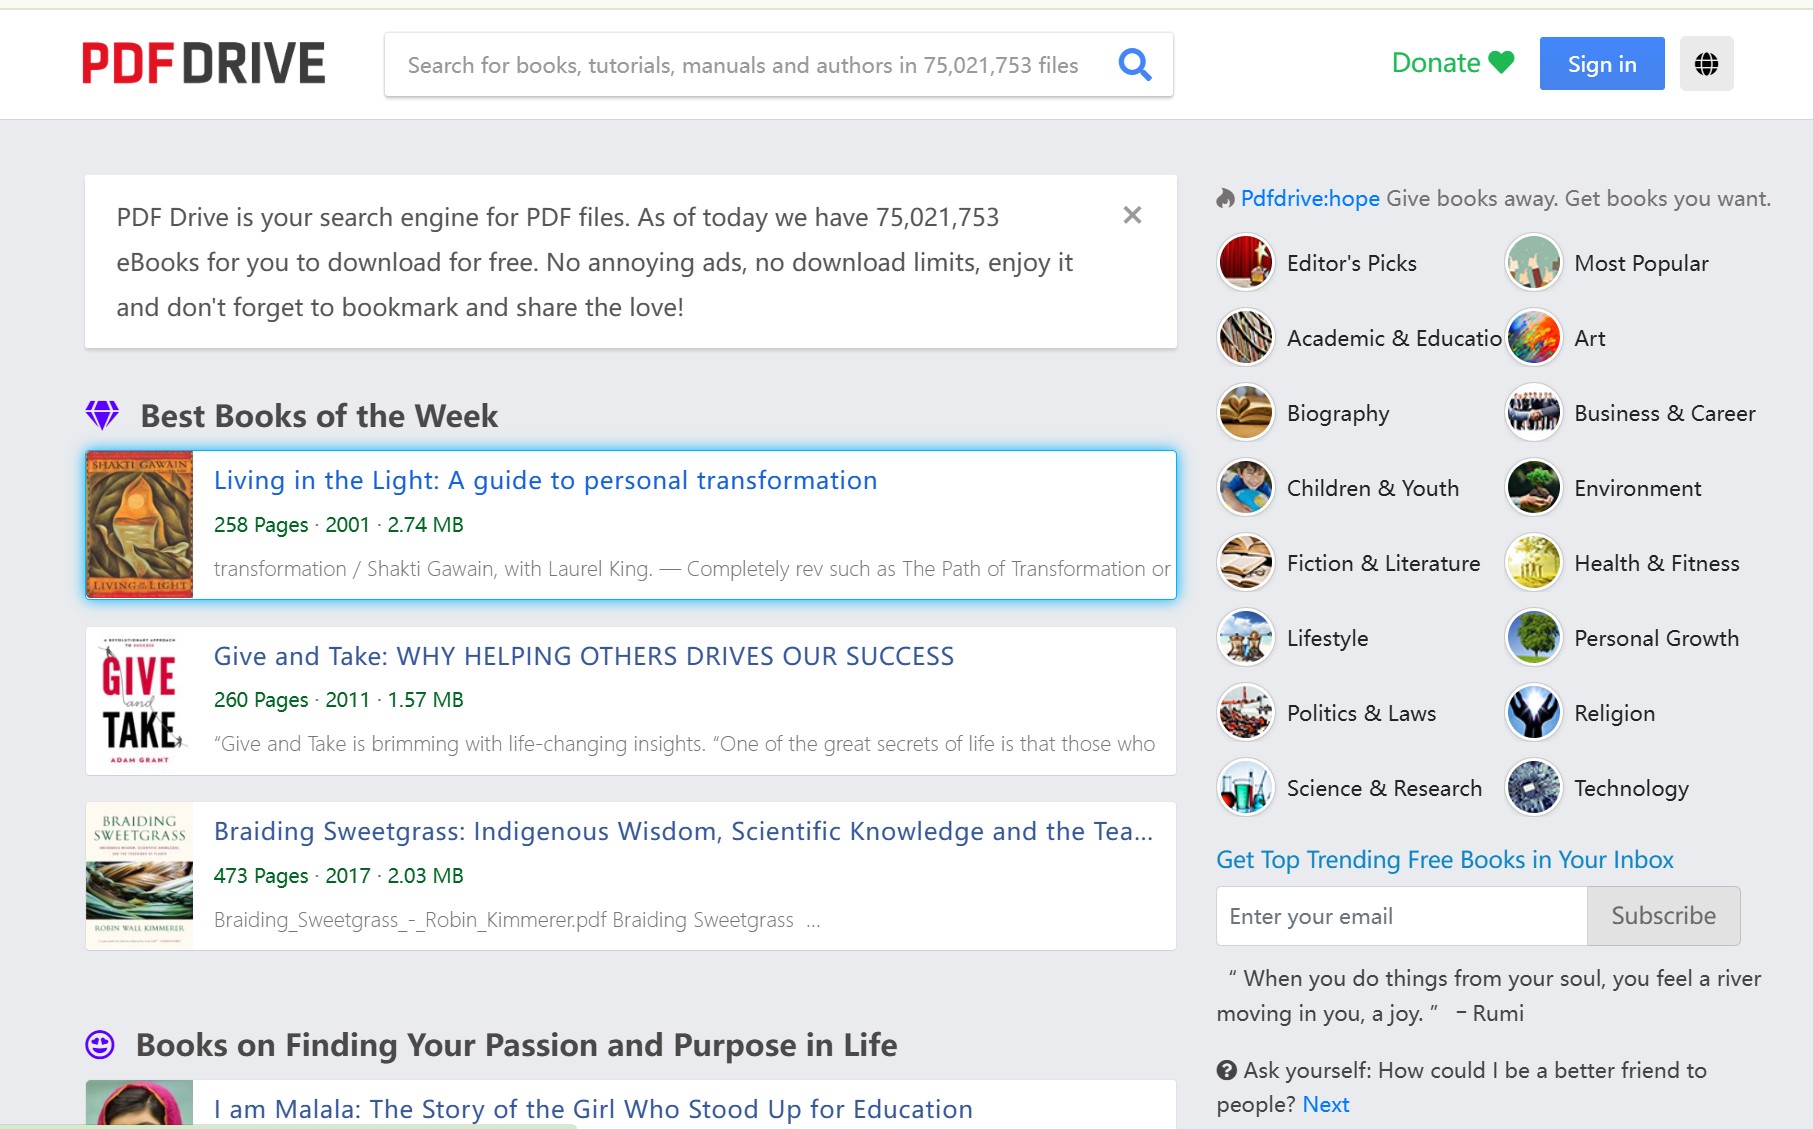The height and width of the screenshot is (1129, 1813).
Task: Click the Lifestyle category icon
Action: [1245, 637]
